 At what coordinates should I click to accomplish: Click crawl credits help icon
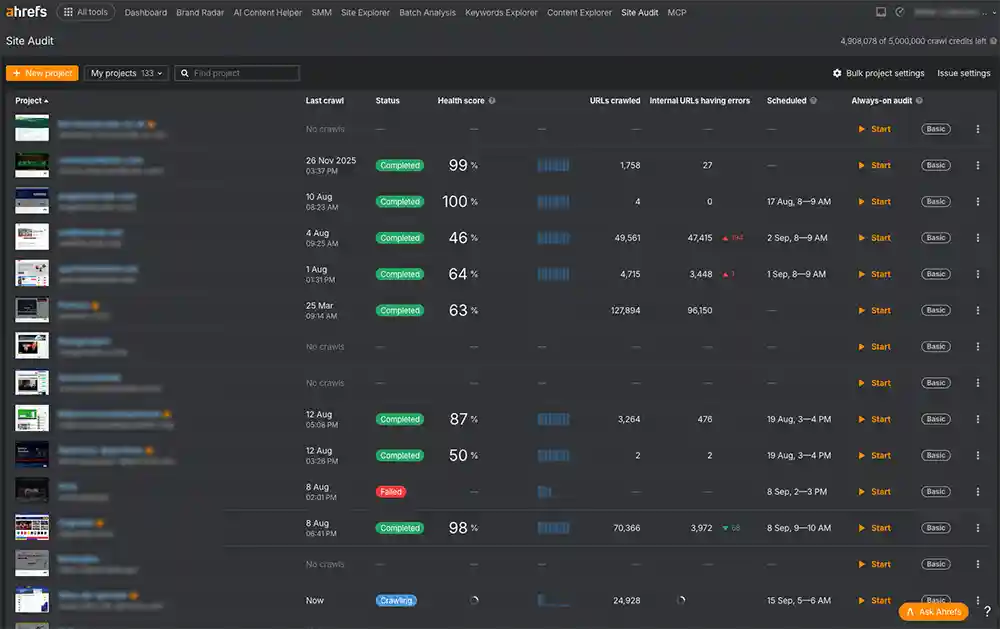pos(993,41)
